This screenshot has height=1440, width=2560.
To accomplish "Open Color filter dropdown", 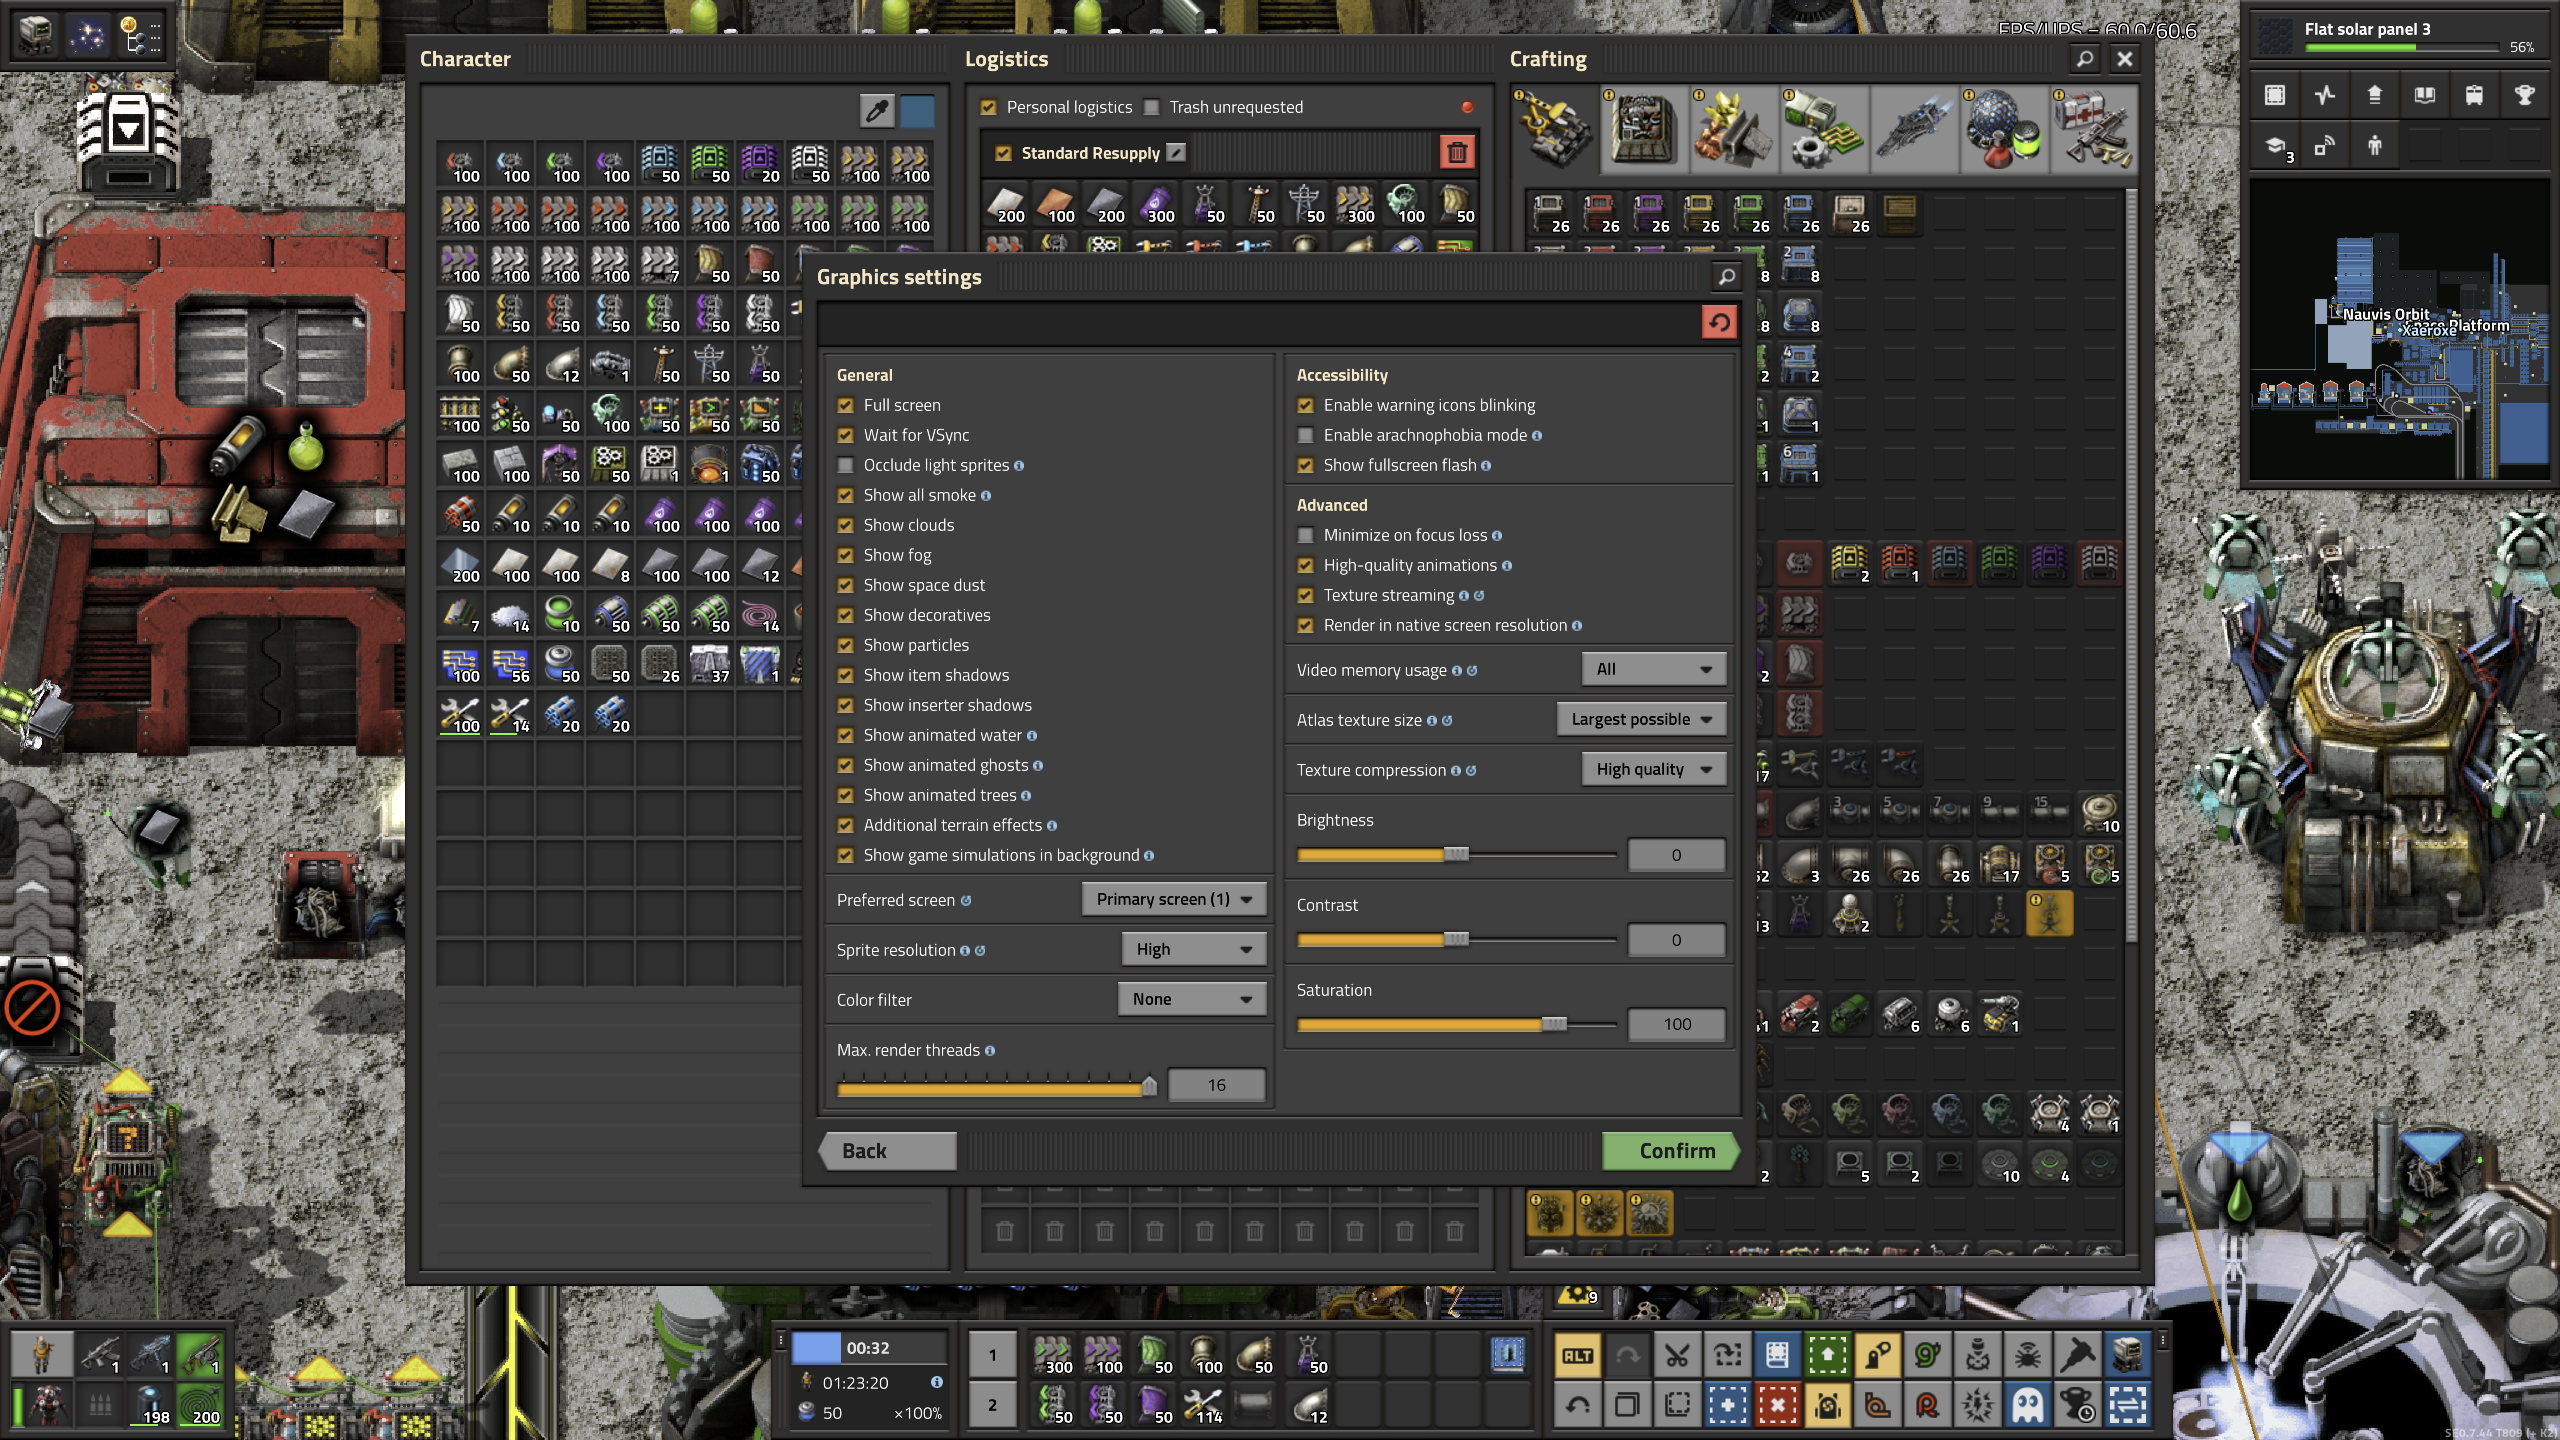I will coord(1192,999).
